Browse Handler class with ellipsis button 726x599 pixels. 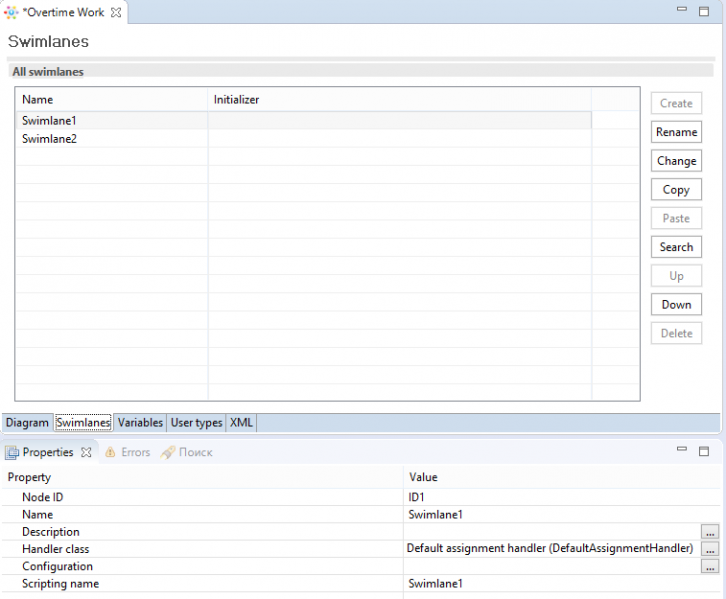[710, 549]
